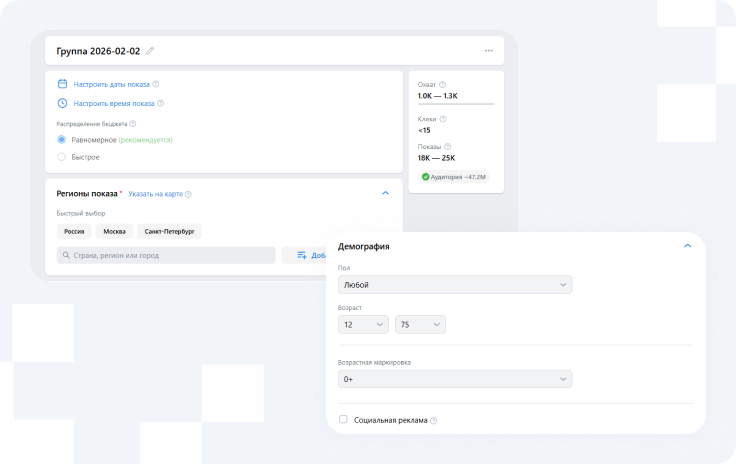Screen dimensions: 736x464
Task: Choose Санкт-Петербург quick region chip
Action: click(x=168, y=231)
